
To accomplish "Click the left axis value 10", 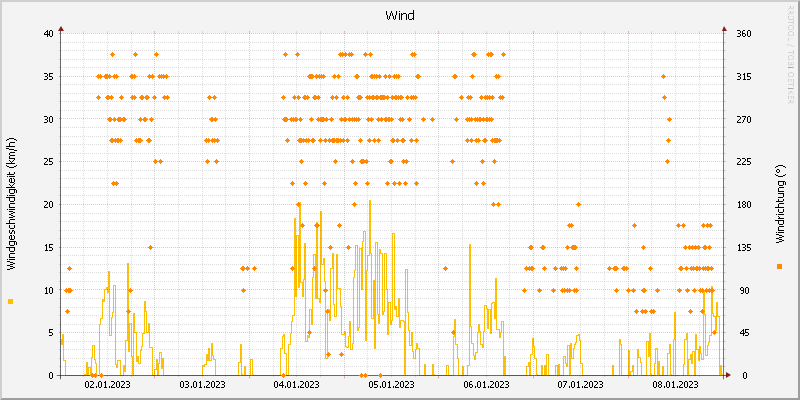I will click(x=48, y=290).
